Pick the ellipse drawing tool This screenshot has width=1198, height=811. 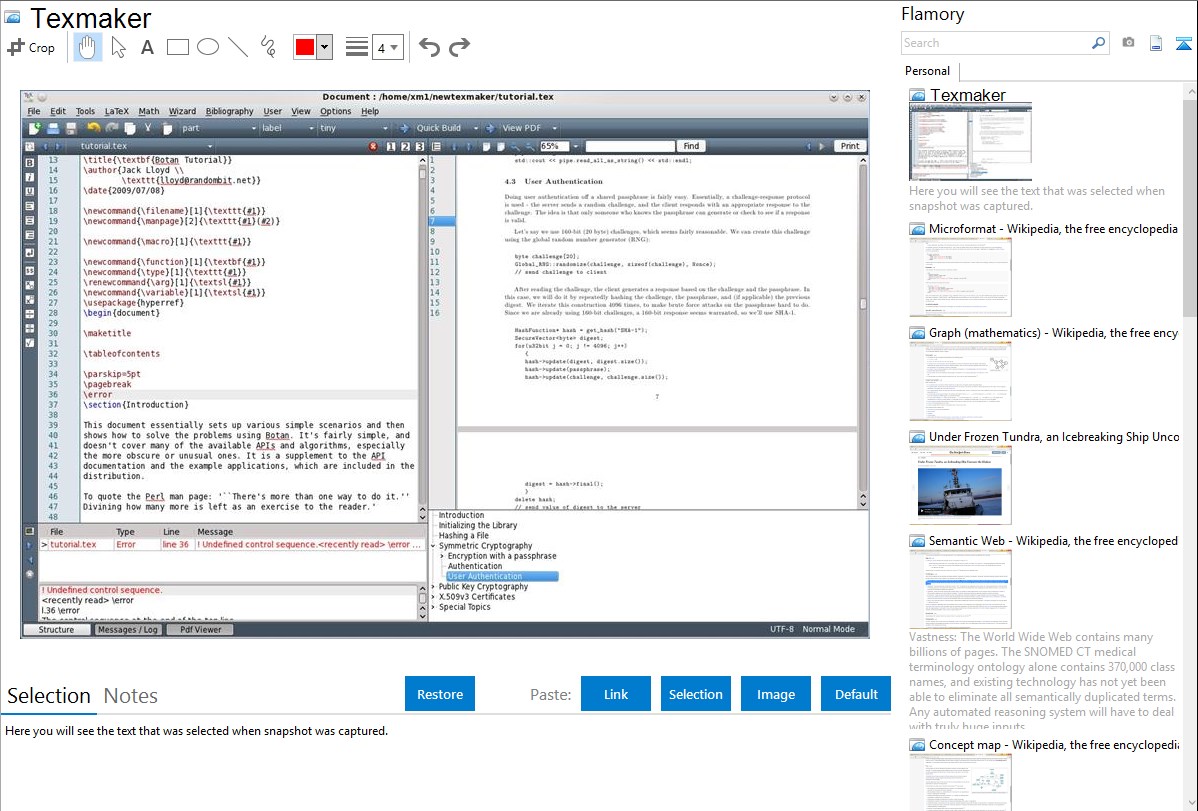coord(208,47)
